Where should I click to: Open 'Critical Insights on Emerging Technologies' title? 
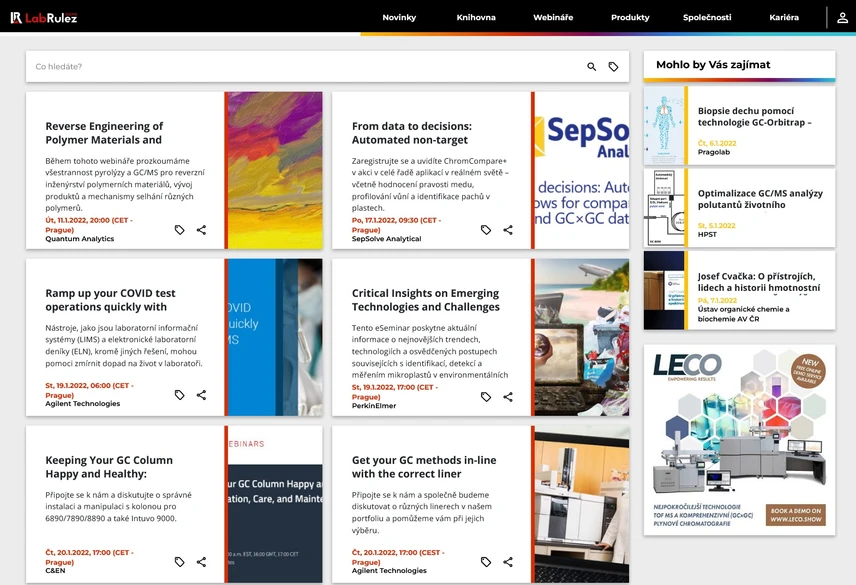coord(426,300)
